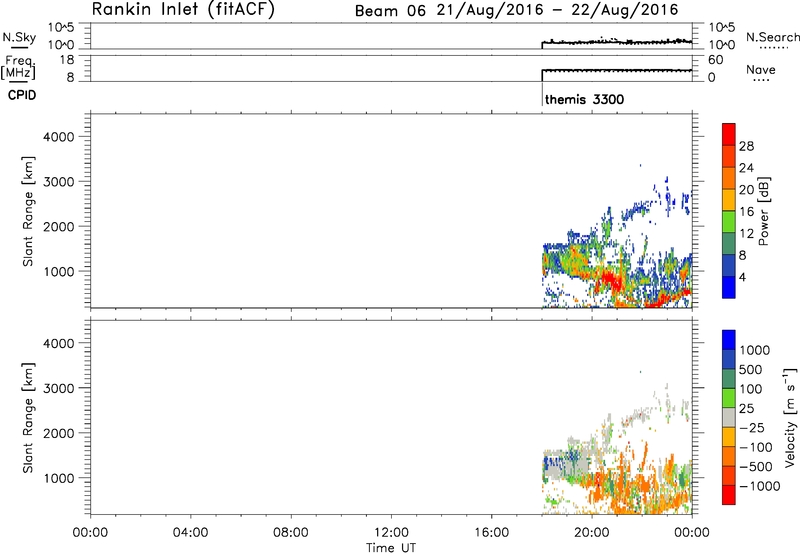Click the '16:00' time axis tick label

(492, 533)
